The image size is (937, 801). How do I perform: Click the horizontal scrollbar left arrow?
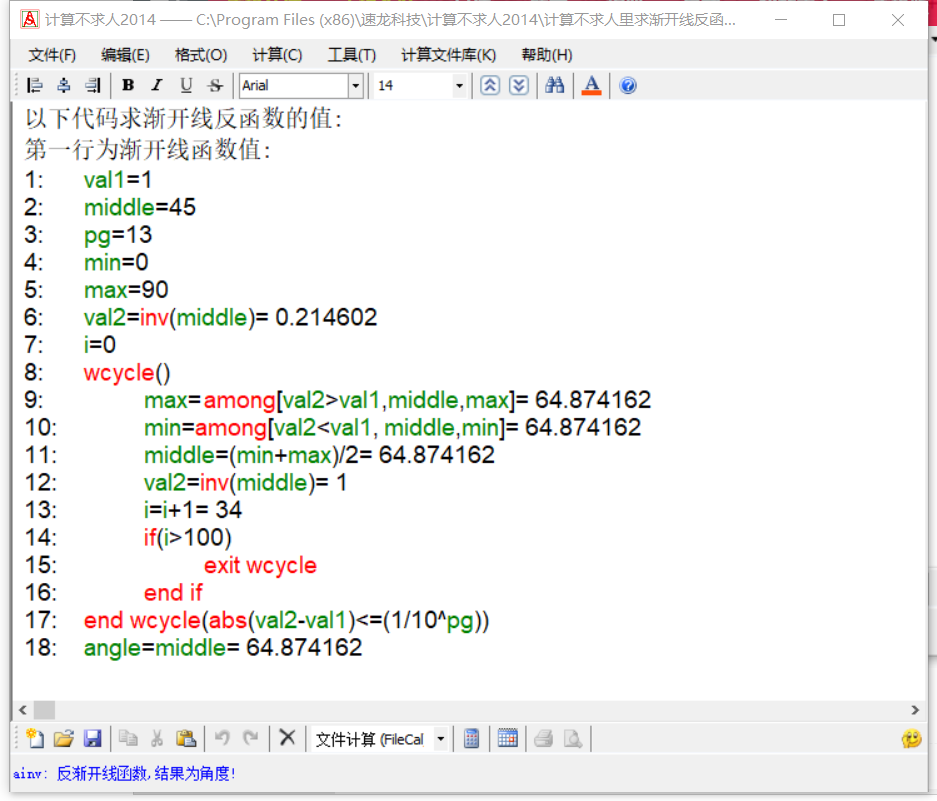tap(23, 710)
